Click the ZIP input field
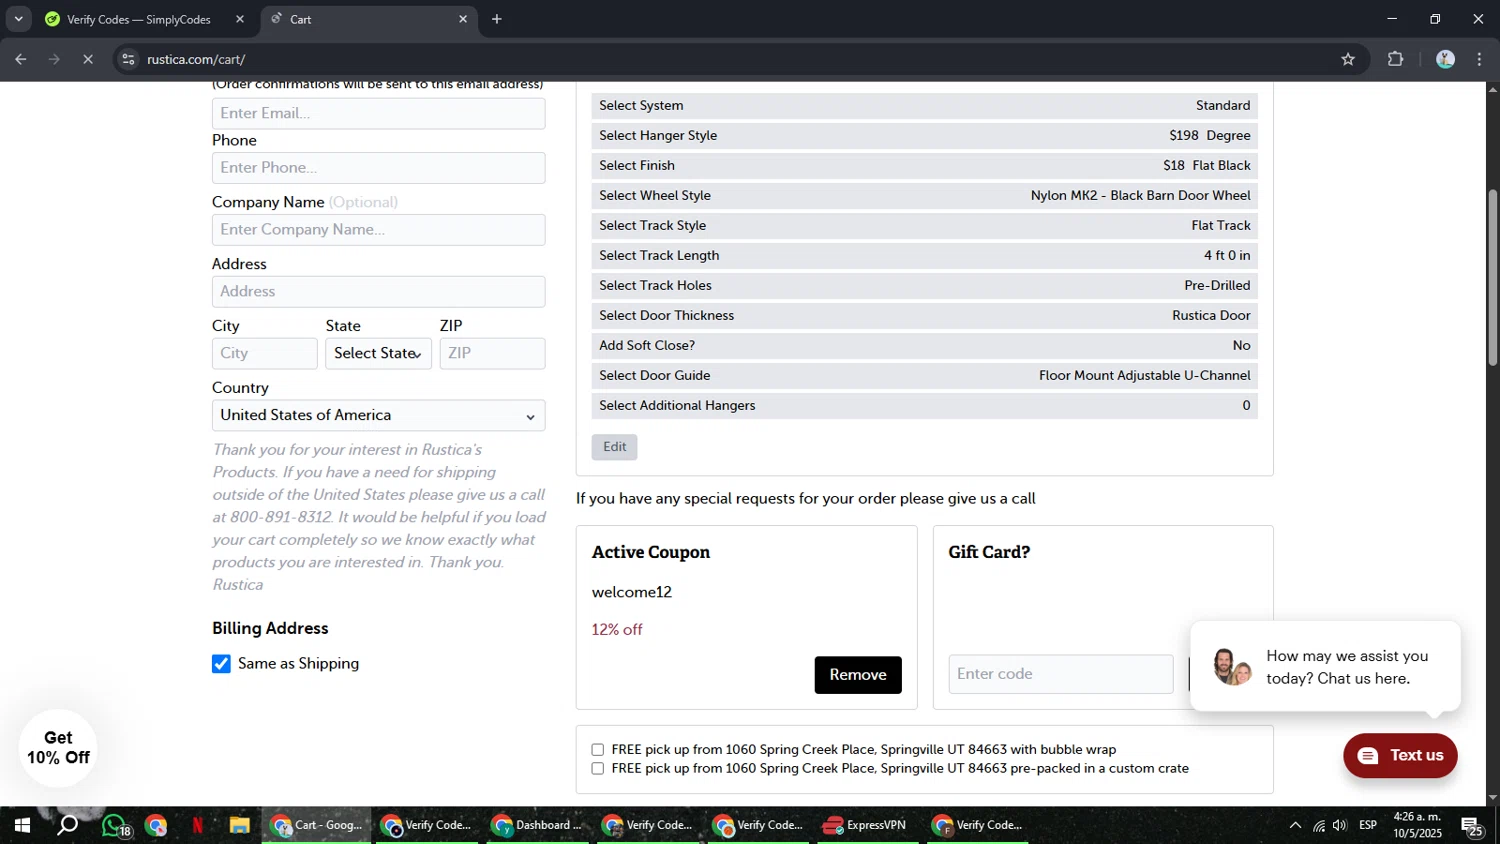 coord(493,353)
